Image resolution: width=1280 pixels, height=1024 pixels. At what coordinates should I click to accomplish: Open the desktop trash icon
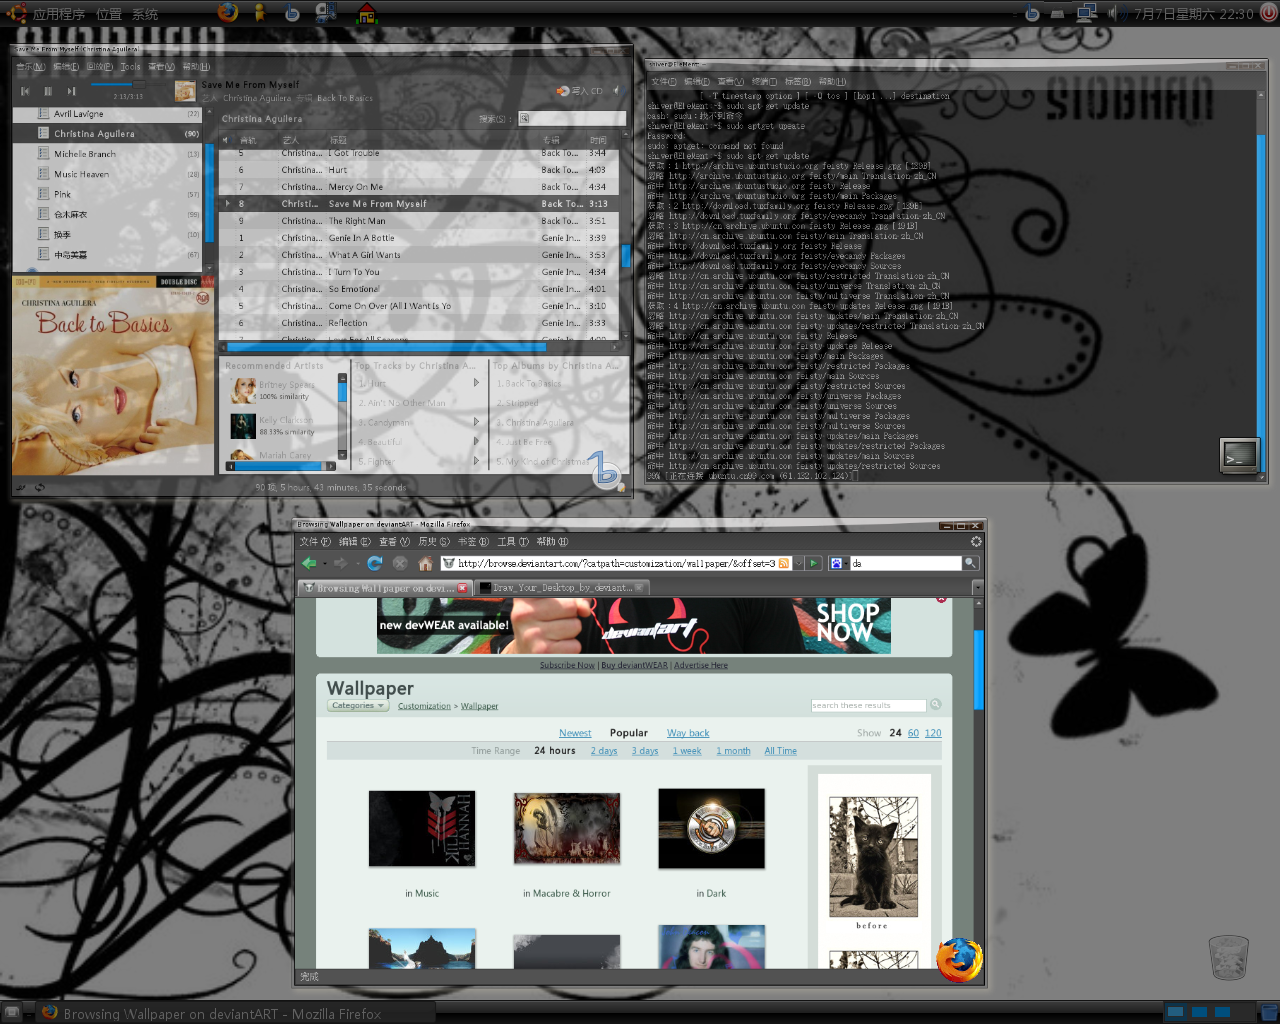pos(1228,957)
